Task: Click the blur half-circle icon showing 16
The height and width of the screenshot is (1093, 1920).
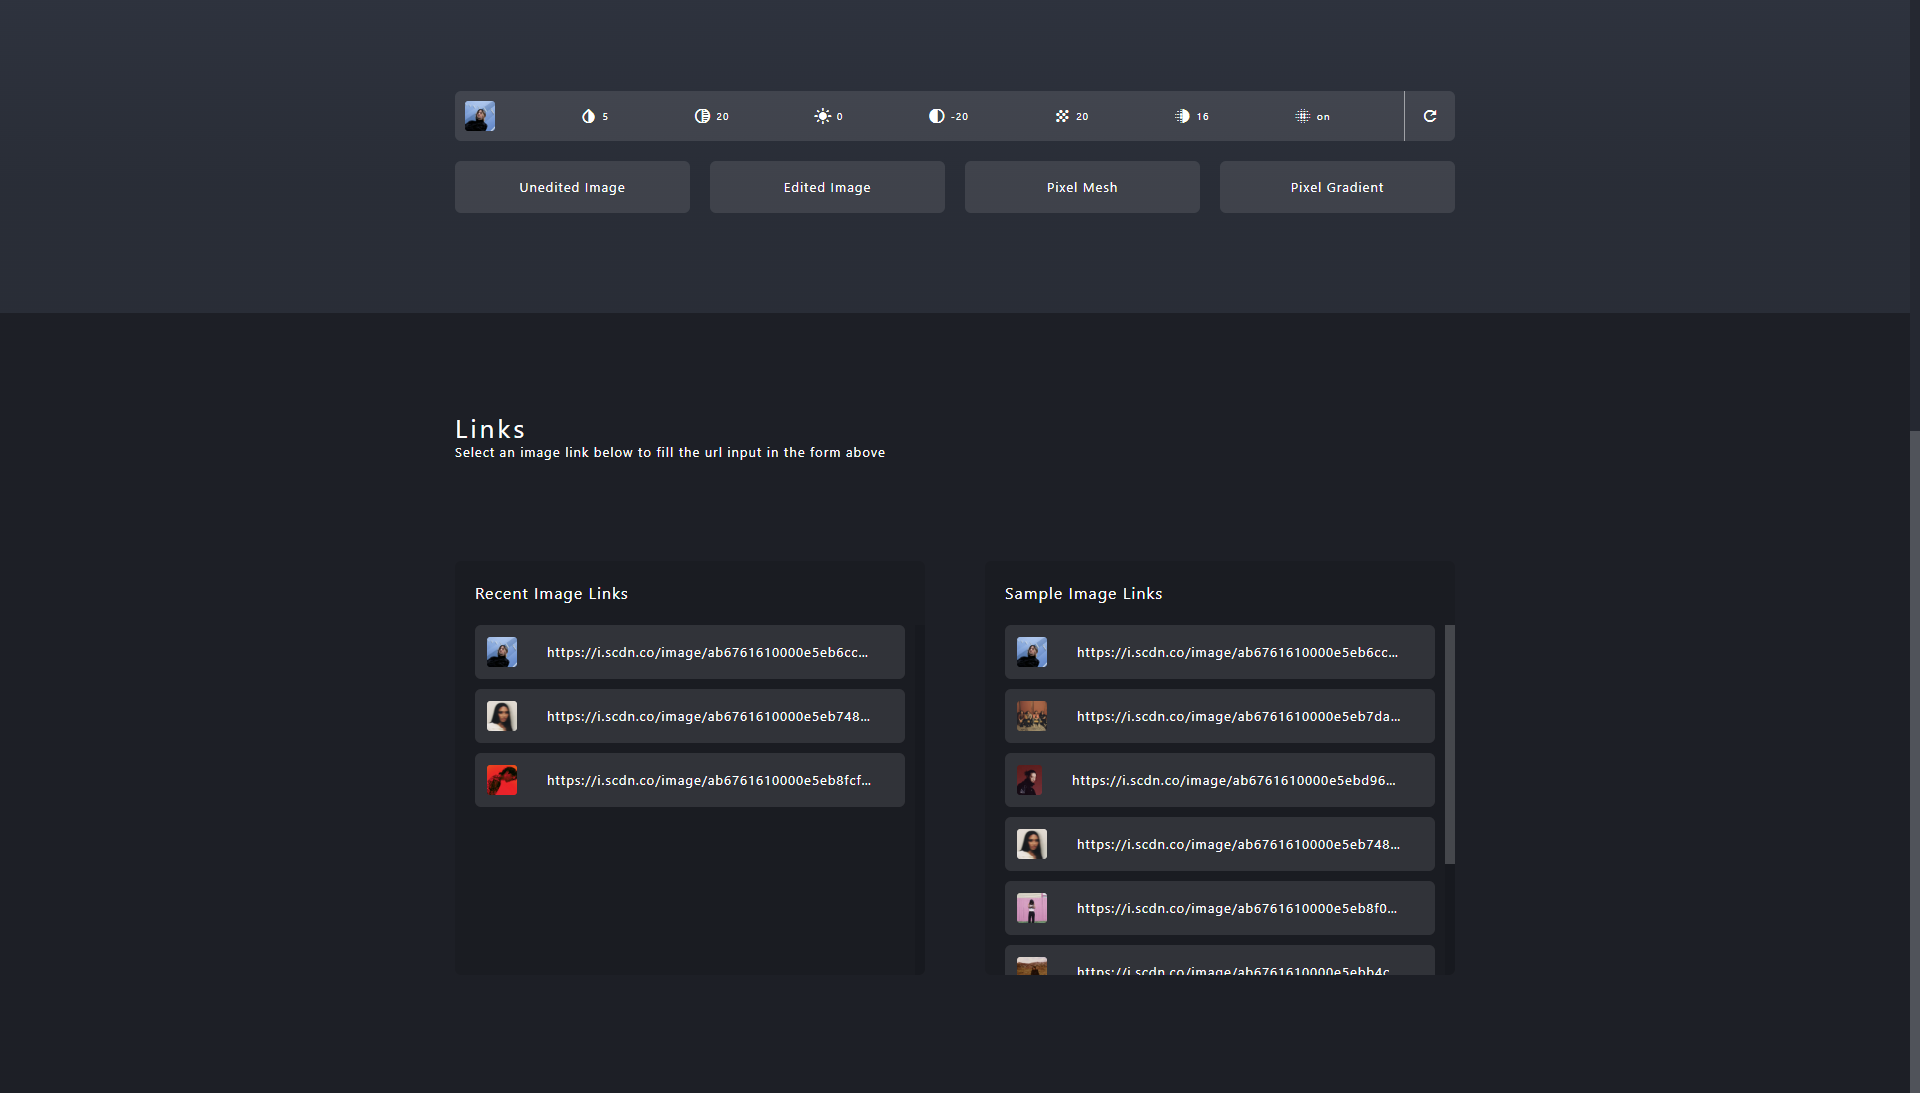Action: click(1182, 116)
